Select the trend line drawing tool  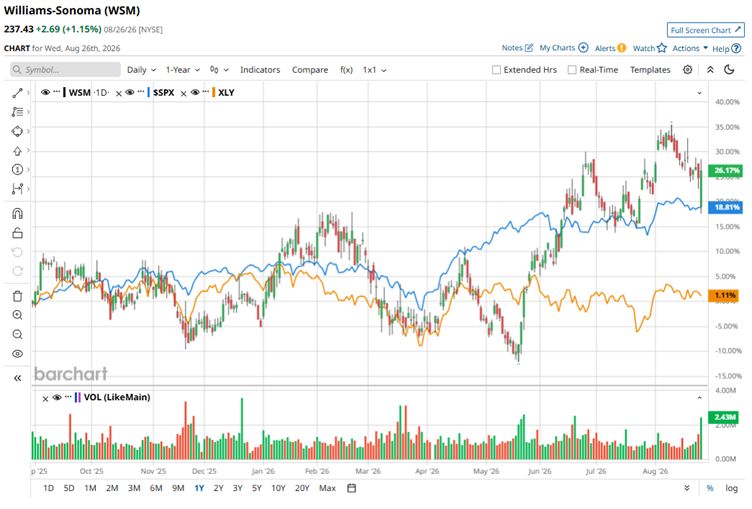17,93
